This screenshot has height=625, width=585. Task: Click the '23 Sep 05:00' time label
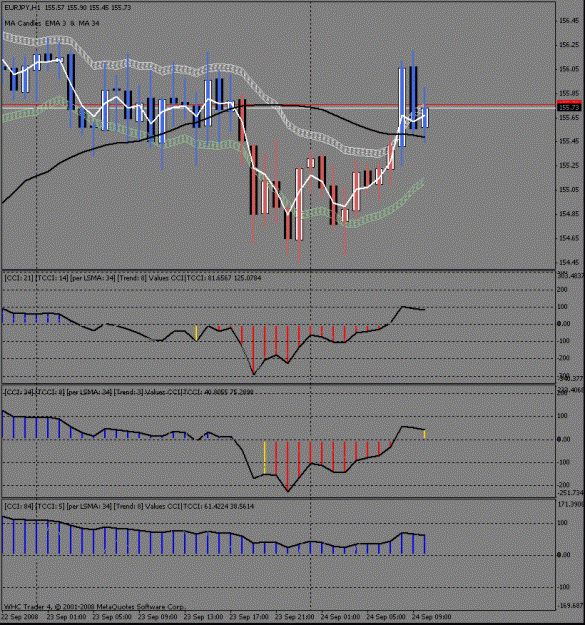(x=112, y=617)
